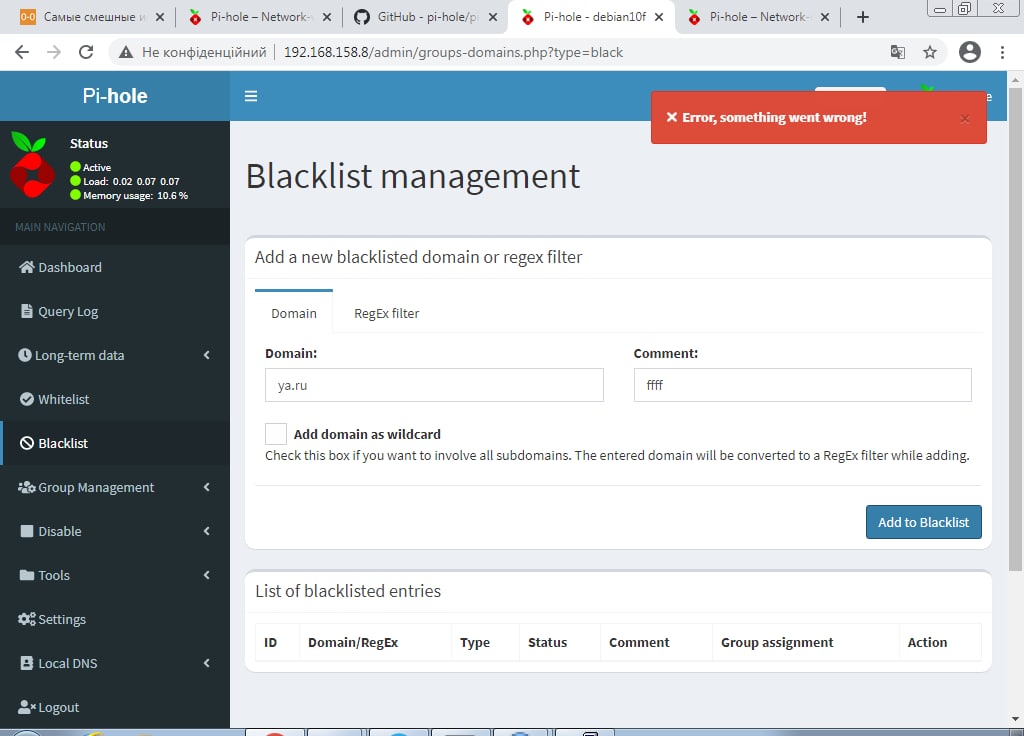Click in the Domain input field
The image size is (1024, 736).
pos(434,385)
